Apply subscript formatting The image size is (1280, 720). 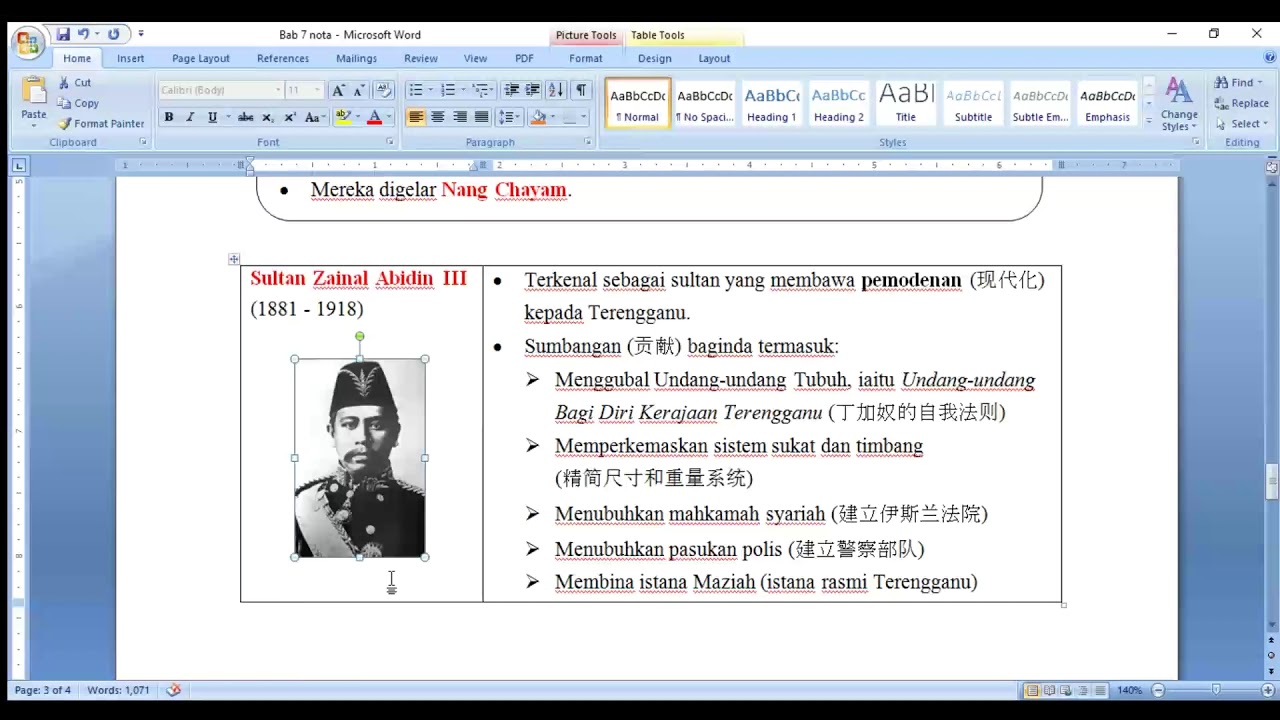pos(268,117)
